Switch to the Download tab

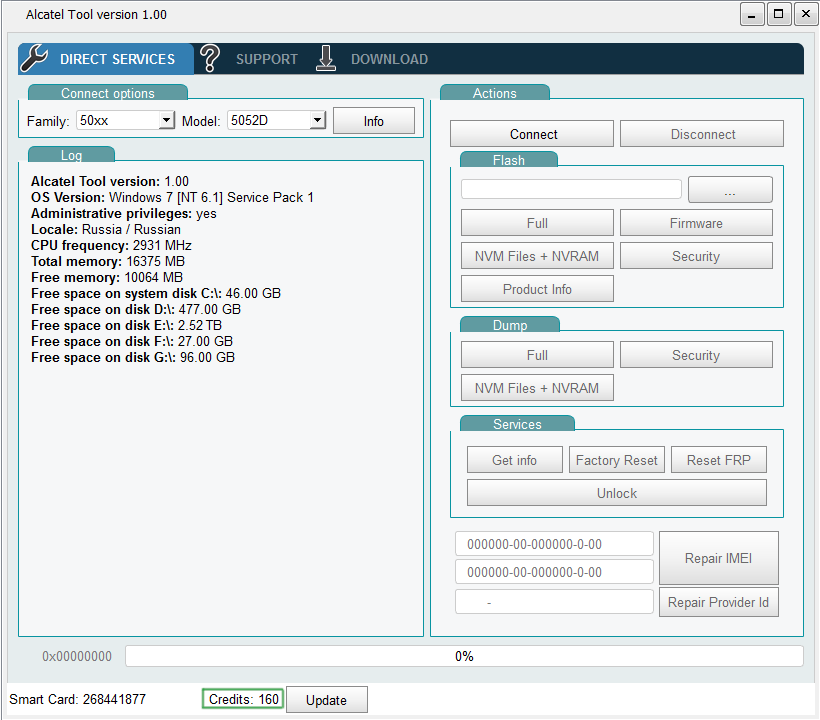[x=389, y=60]
